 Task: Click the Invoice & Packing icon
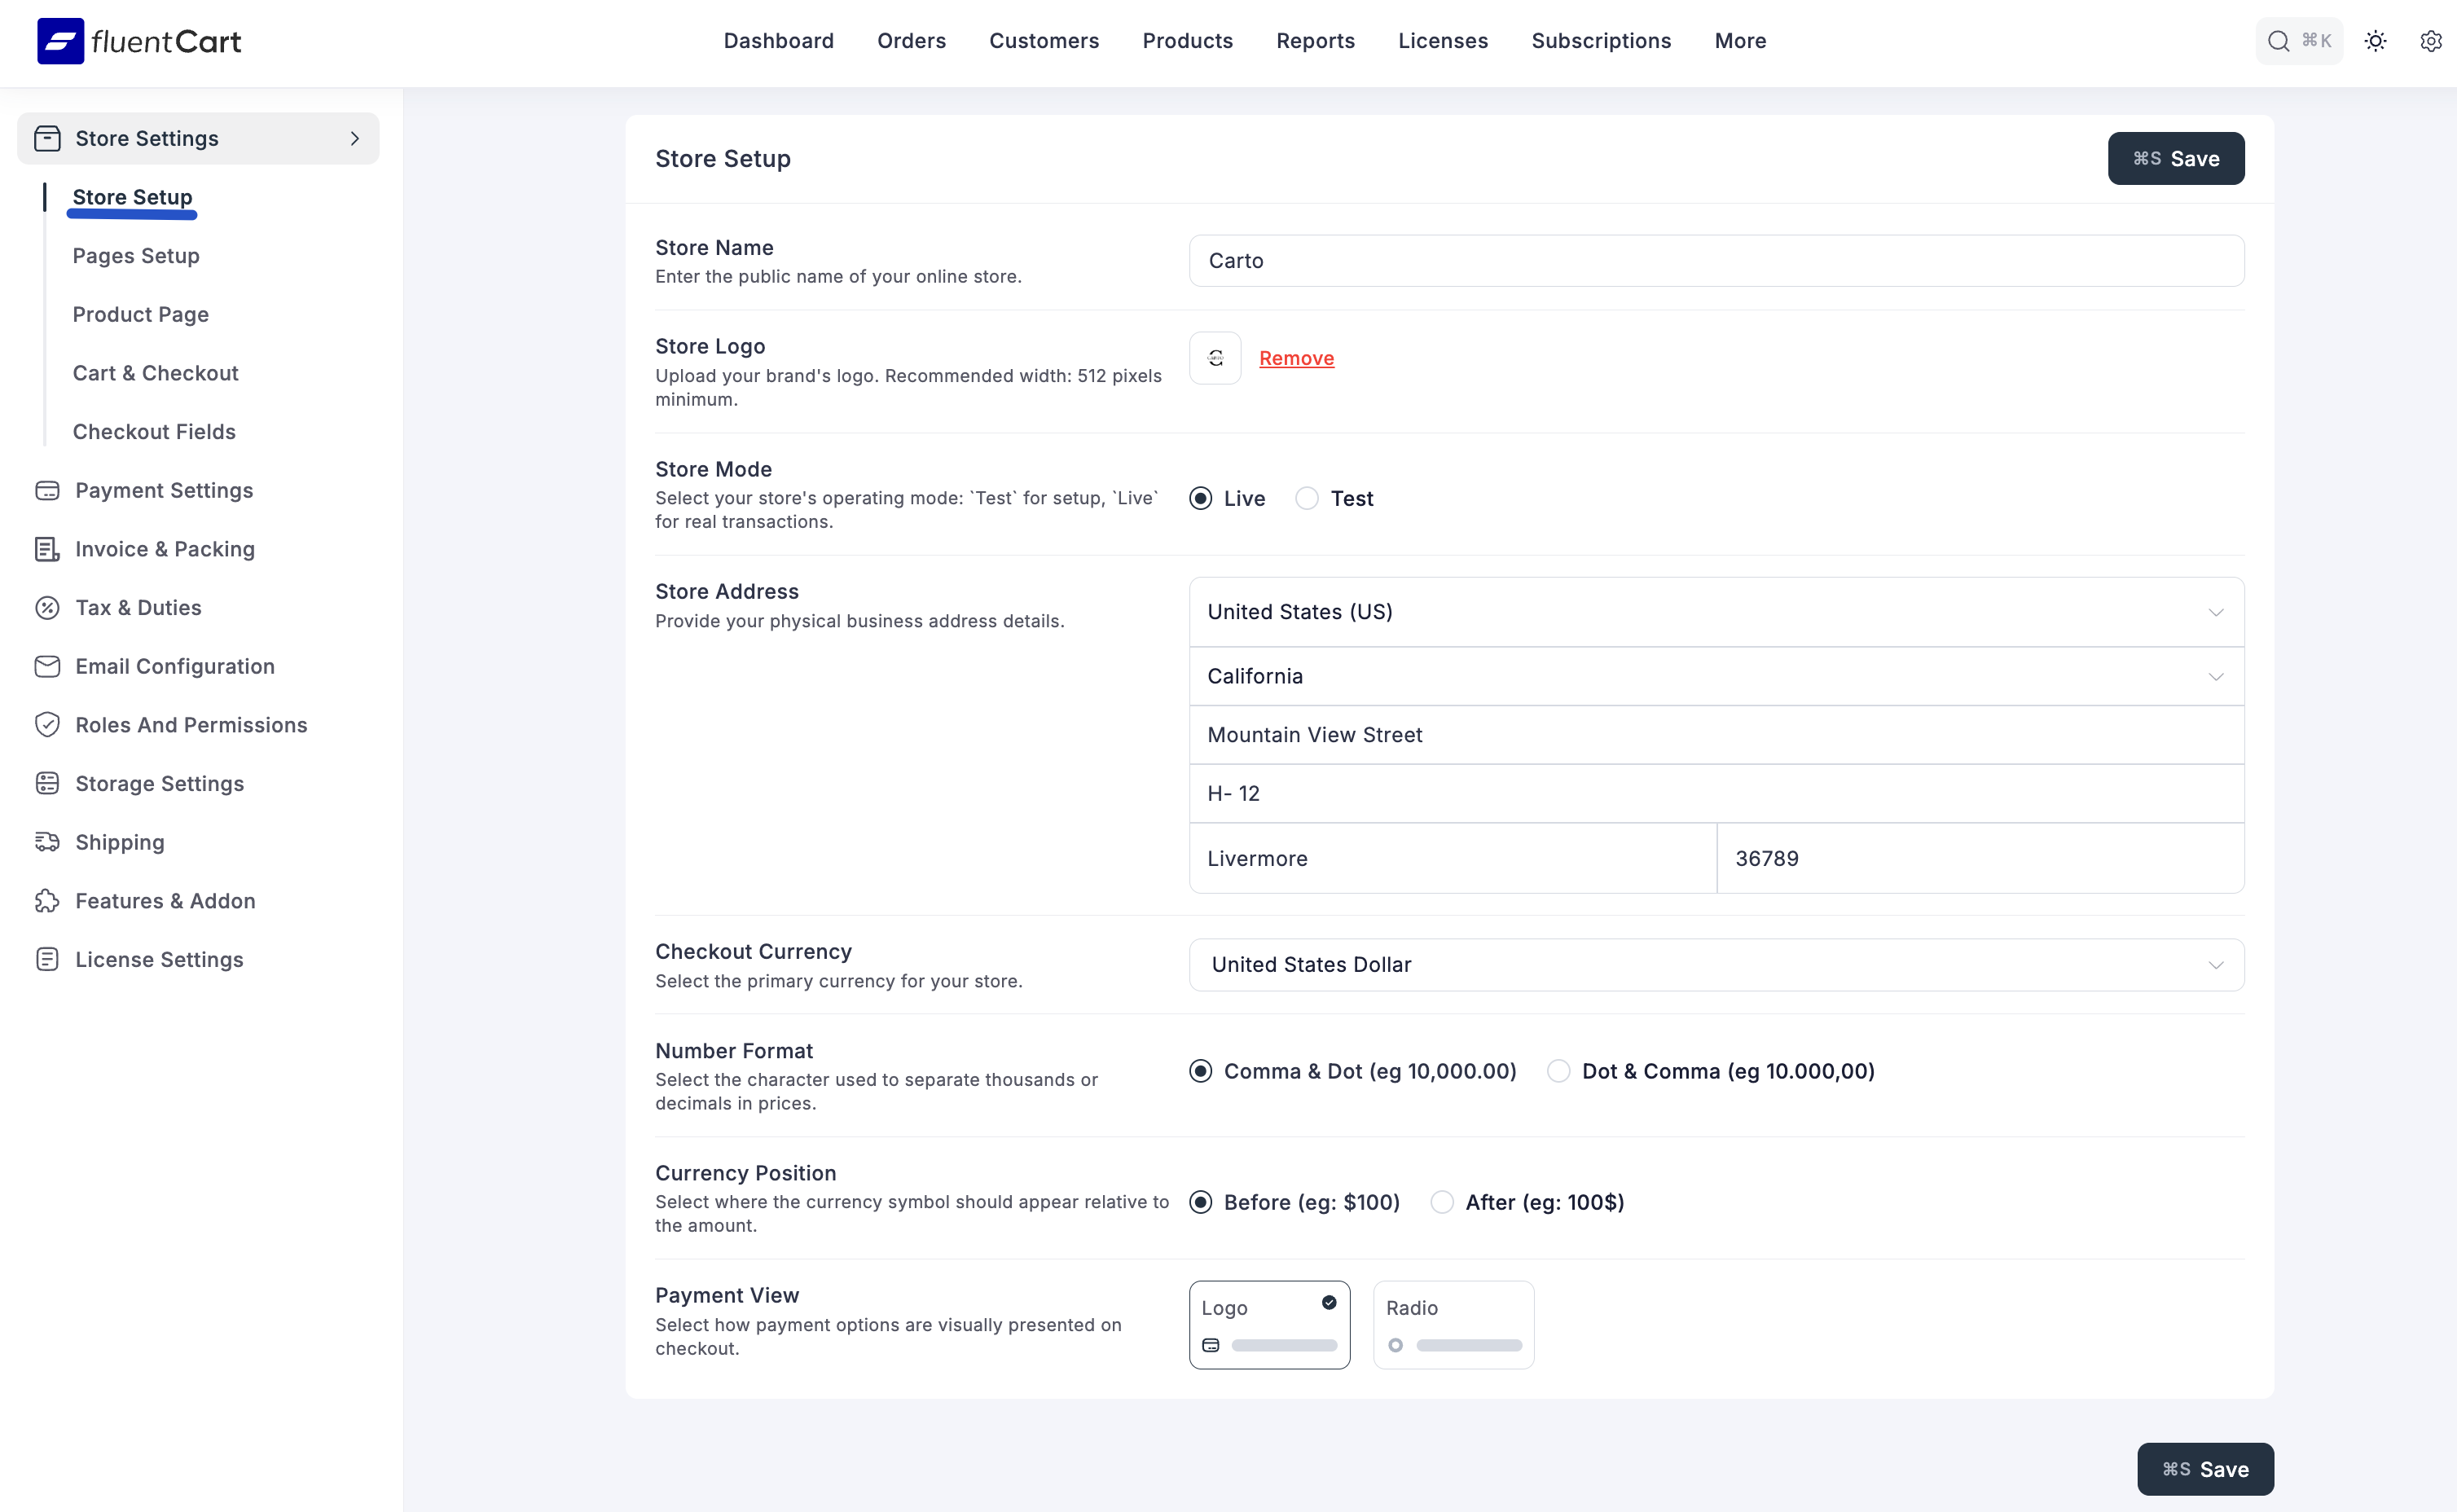49,548
